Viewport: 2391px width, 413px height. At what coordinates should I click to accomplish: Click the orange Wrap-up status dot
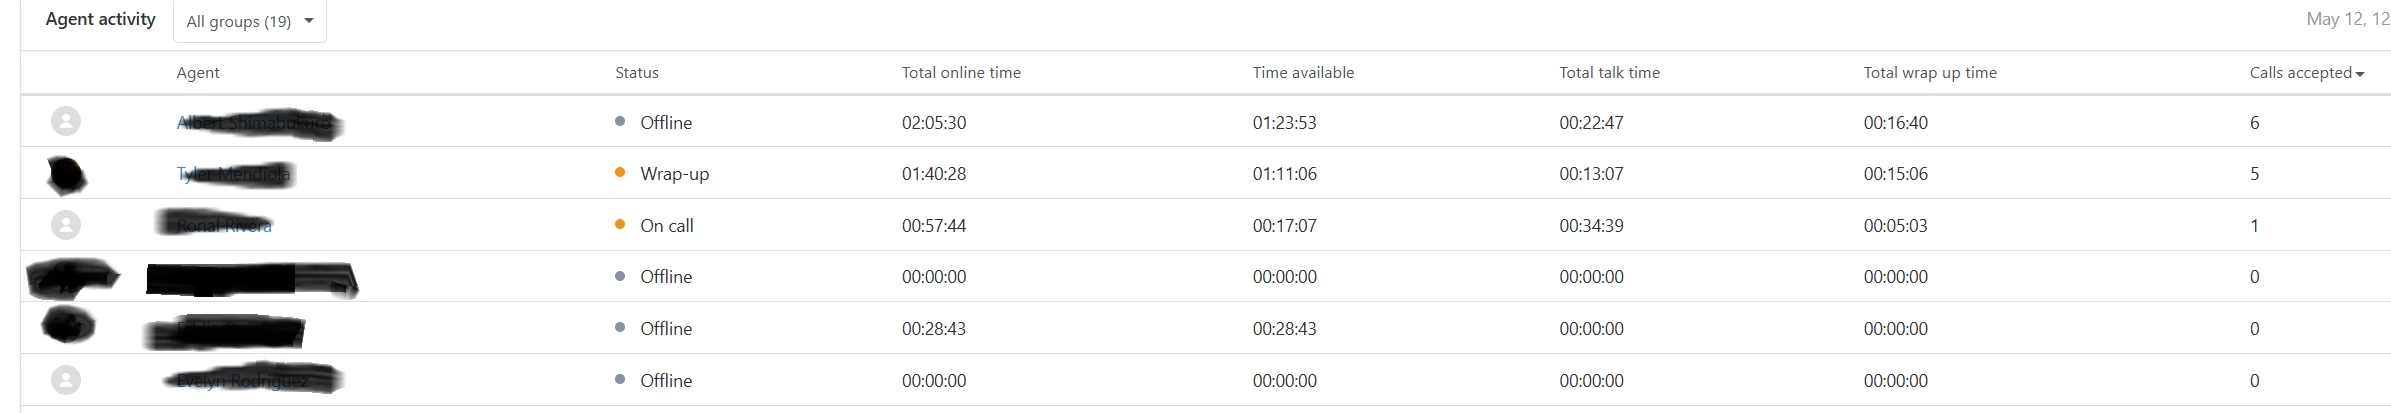click(620, 173)
